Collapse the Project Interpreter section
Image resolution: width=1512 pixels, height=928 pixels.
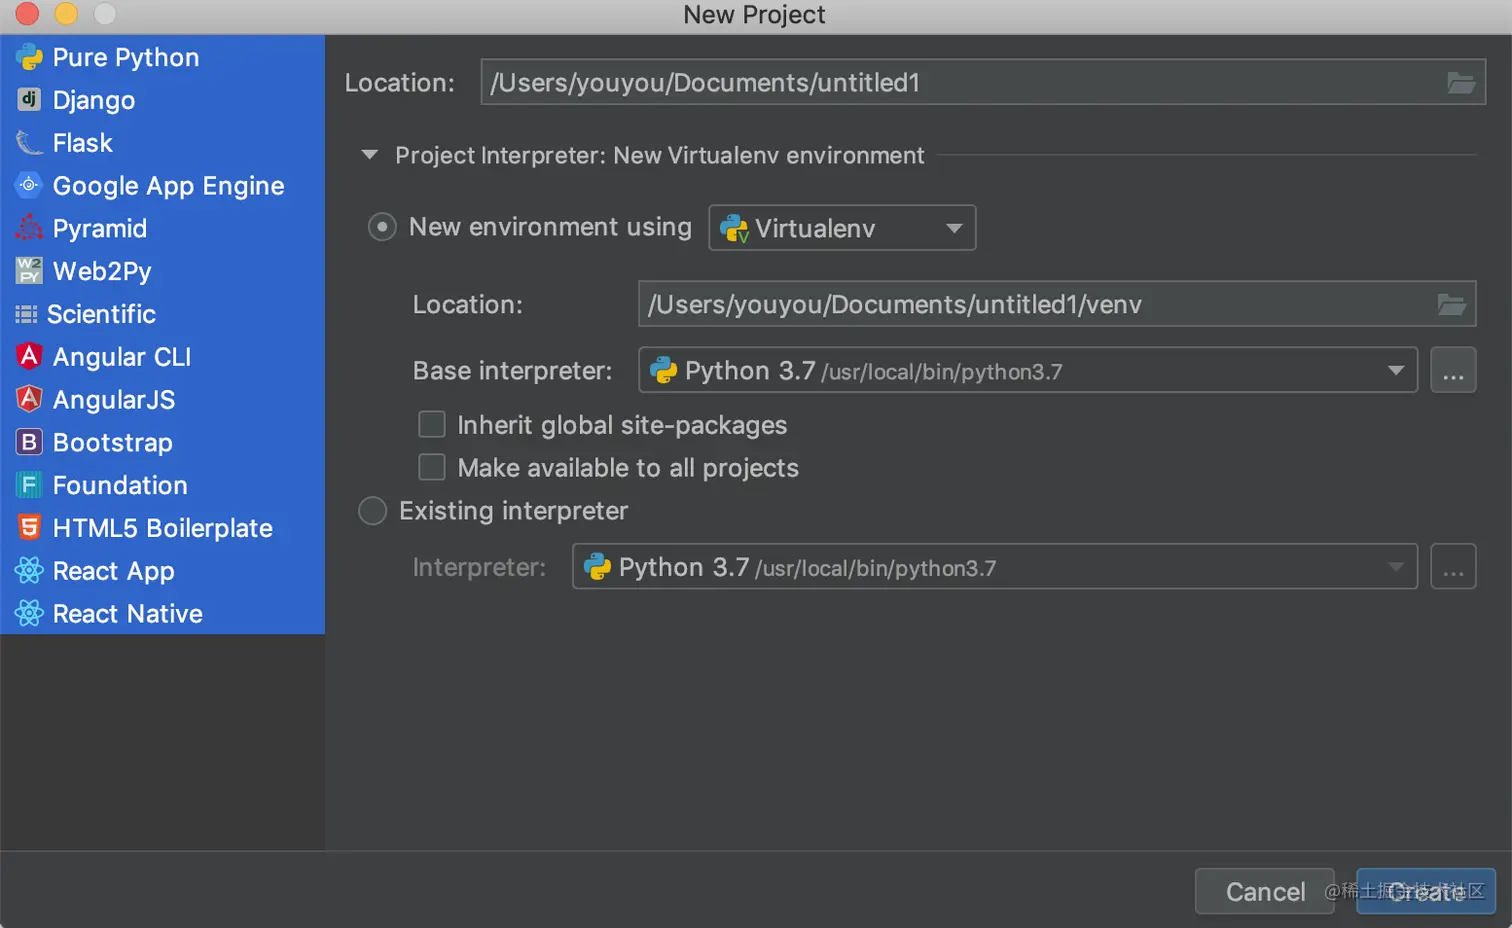point(370,155)
